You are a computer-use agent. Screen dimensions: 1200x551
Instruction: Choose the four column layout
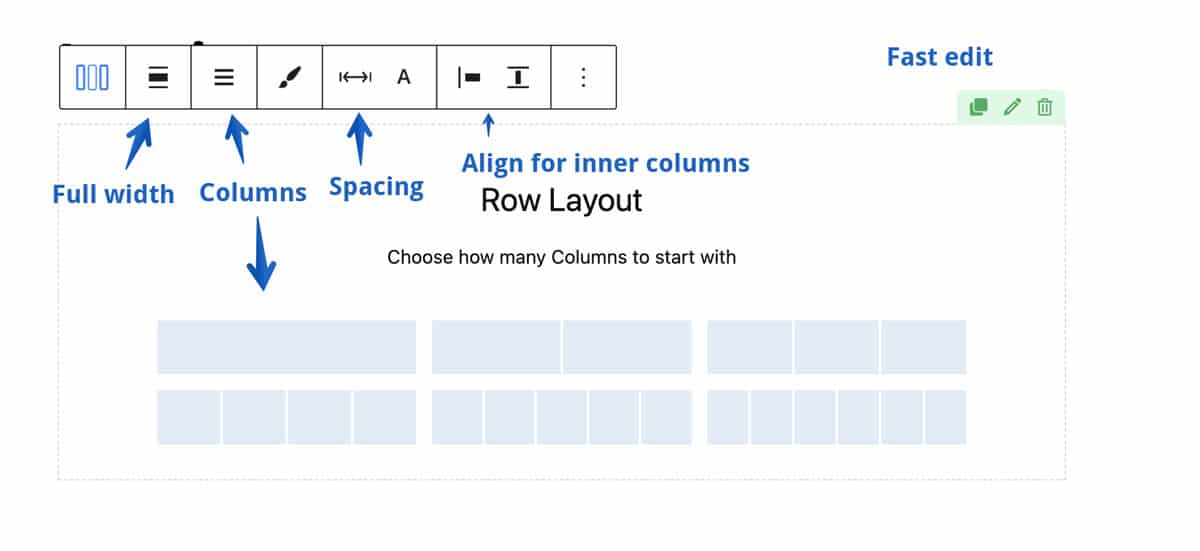286,417
